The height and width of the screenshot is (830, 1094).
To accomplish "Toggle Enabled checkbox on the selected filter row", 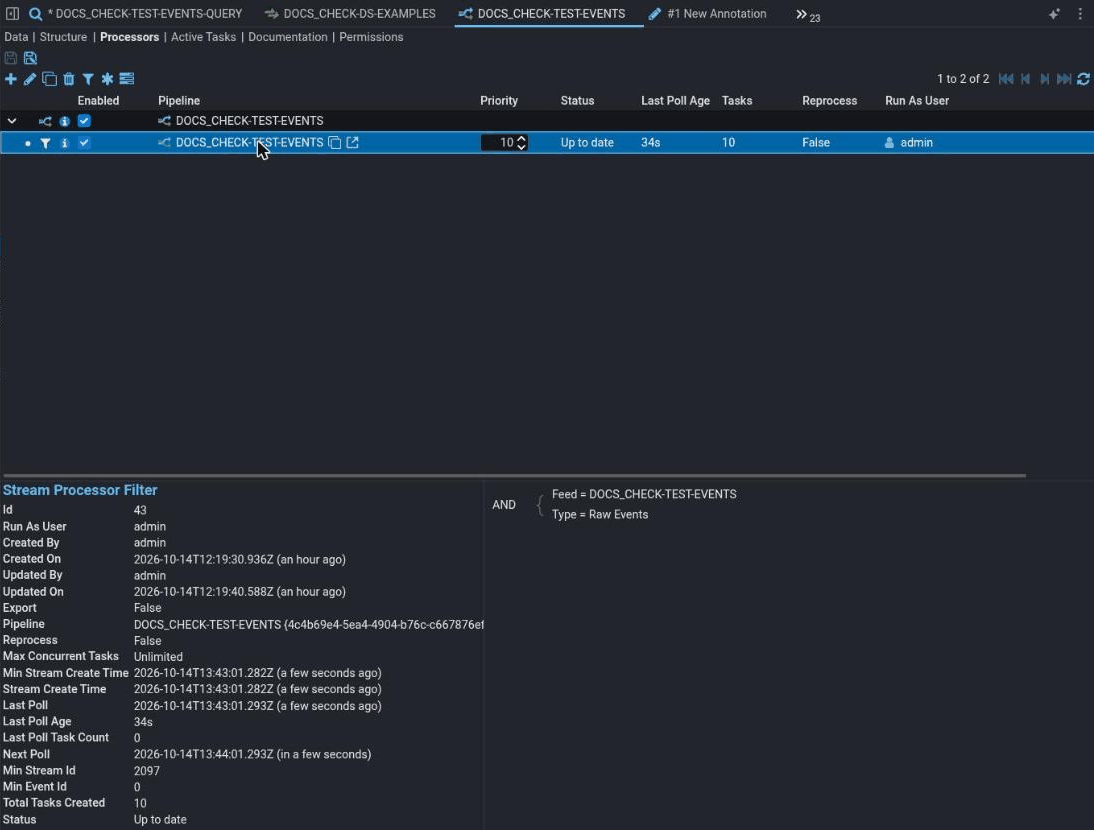I will click(x=84, y=142).
